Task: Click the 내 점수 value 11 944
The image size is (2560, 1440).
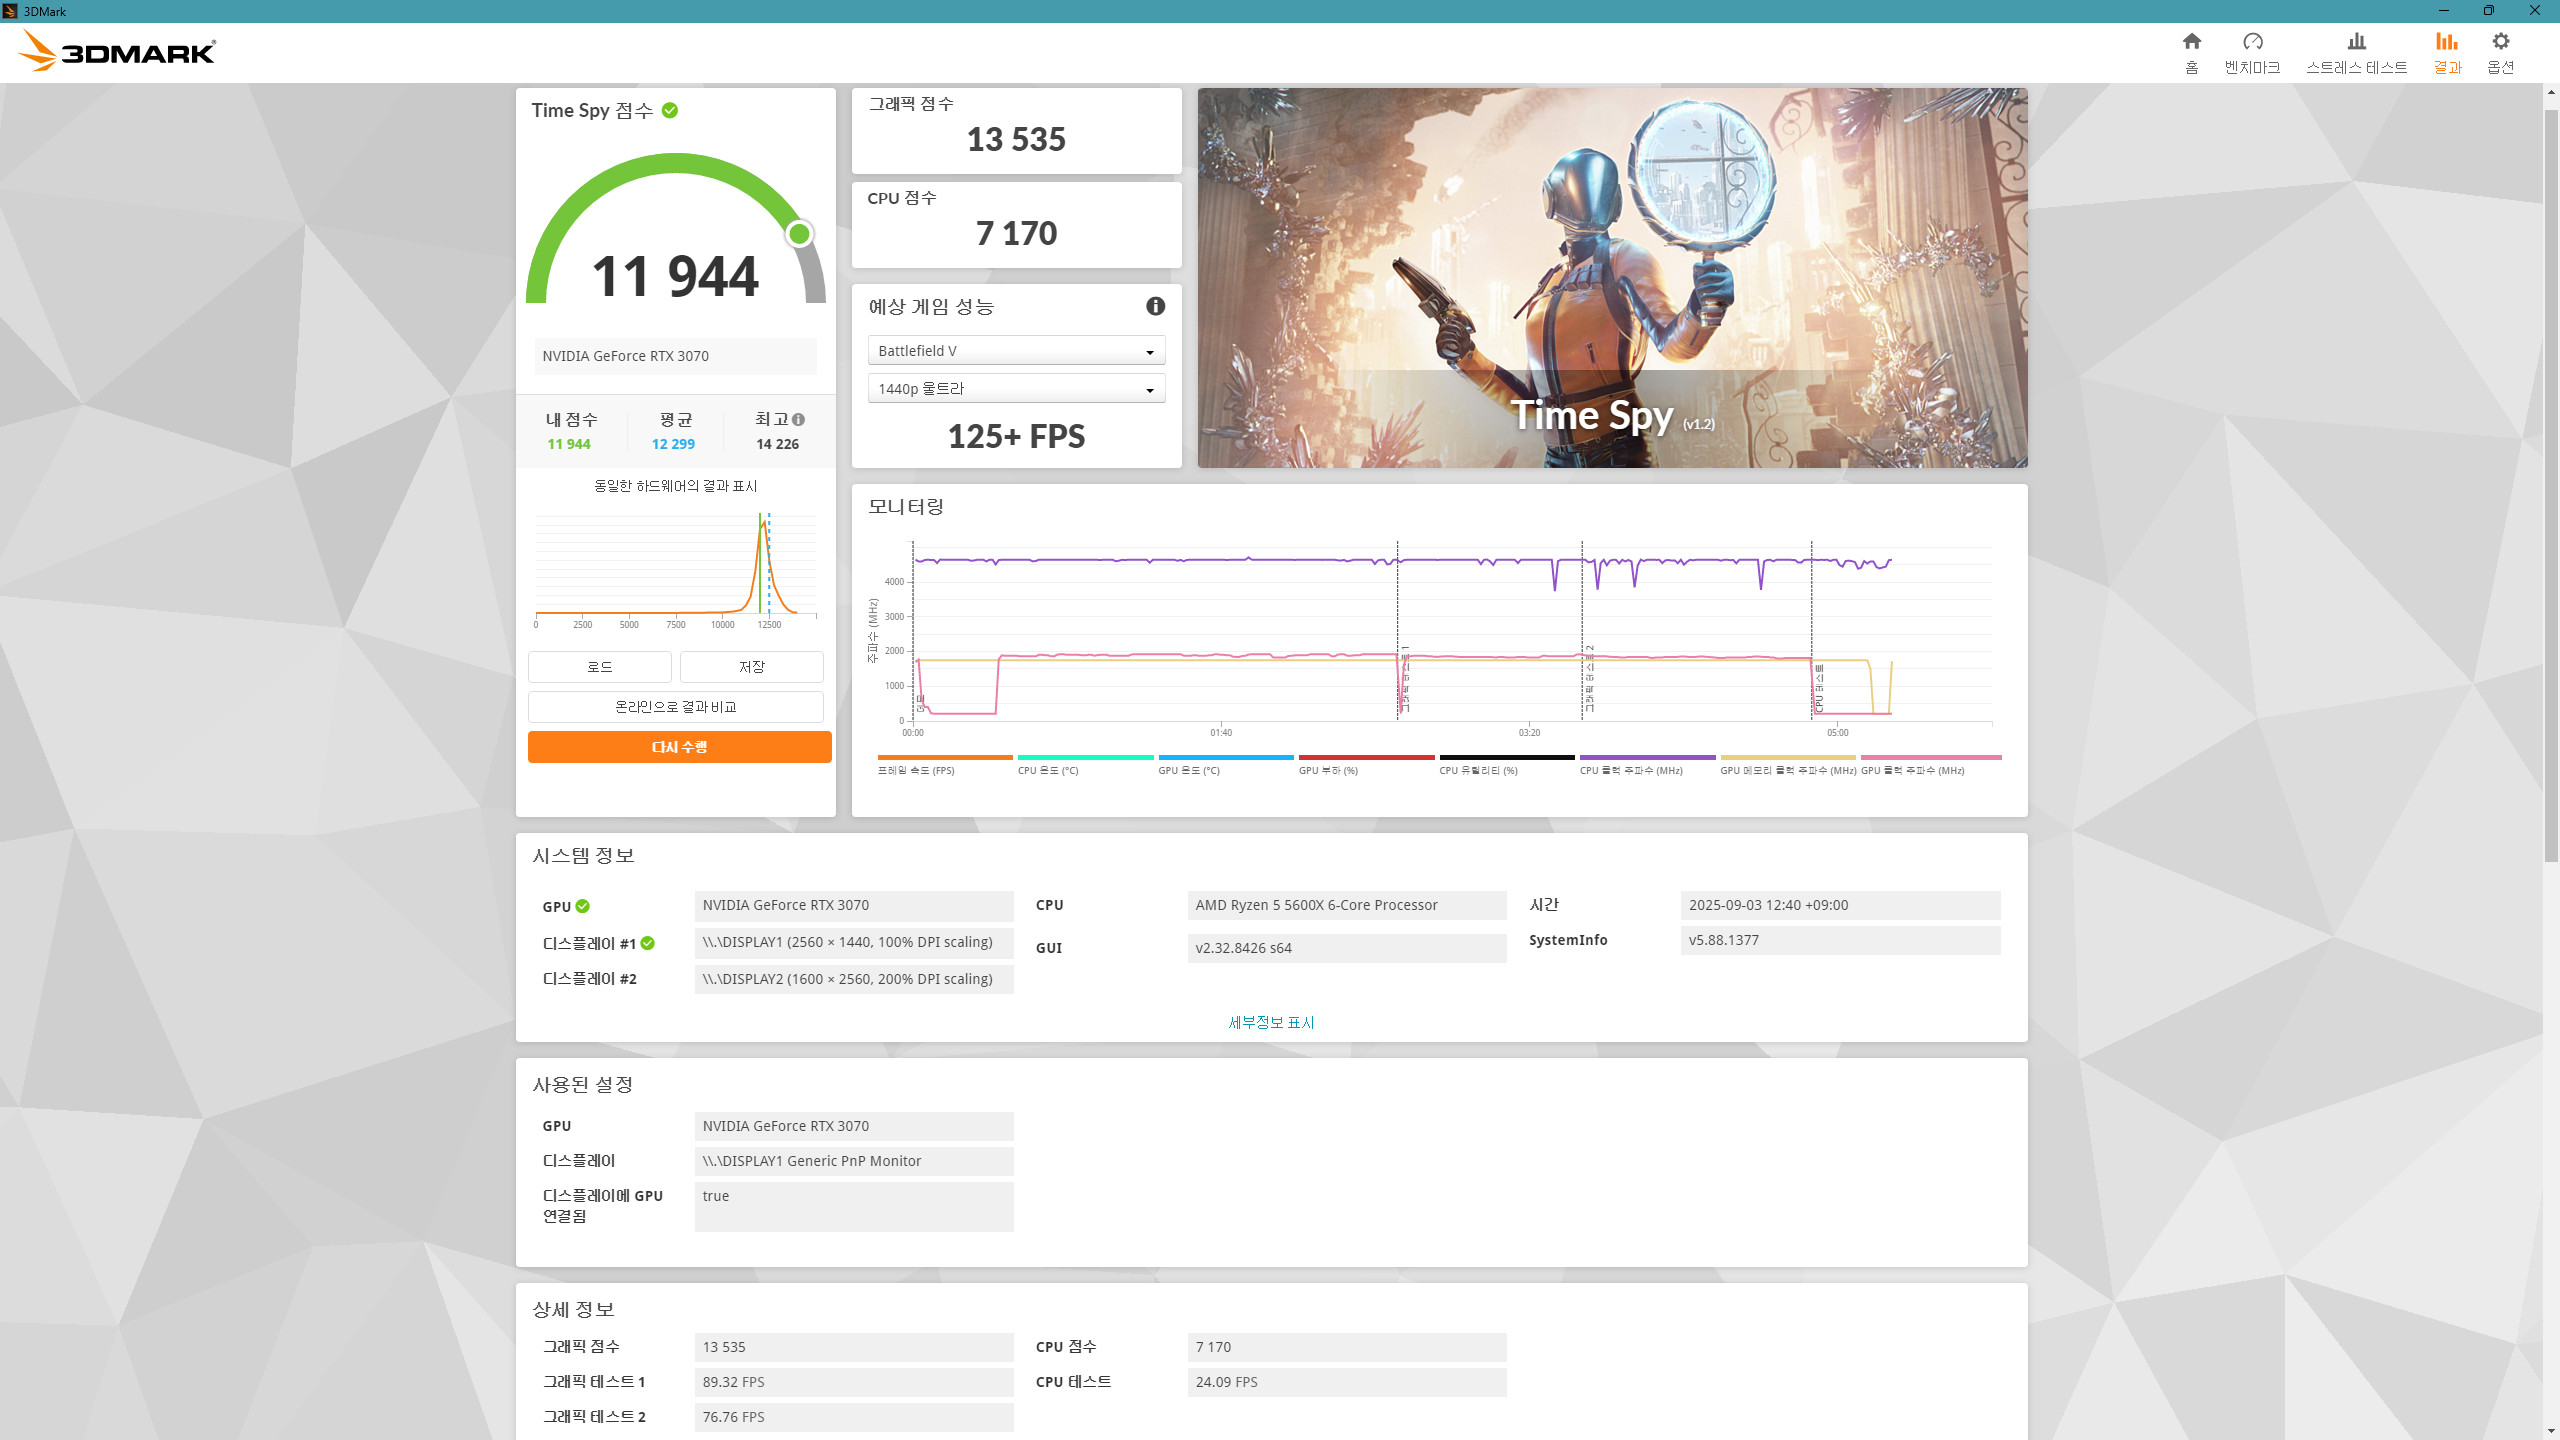Action: coord(569,444)
